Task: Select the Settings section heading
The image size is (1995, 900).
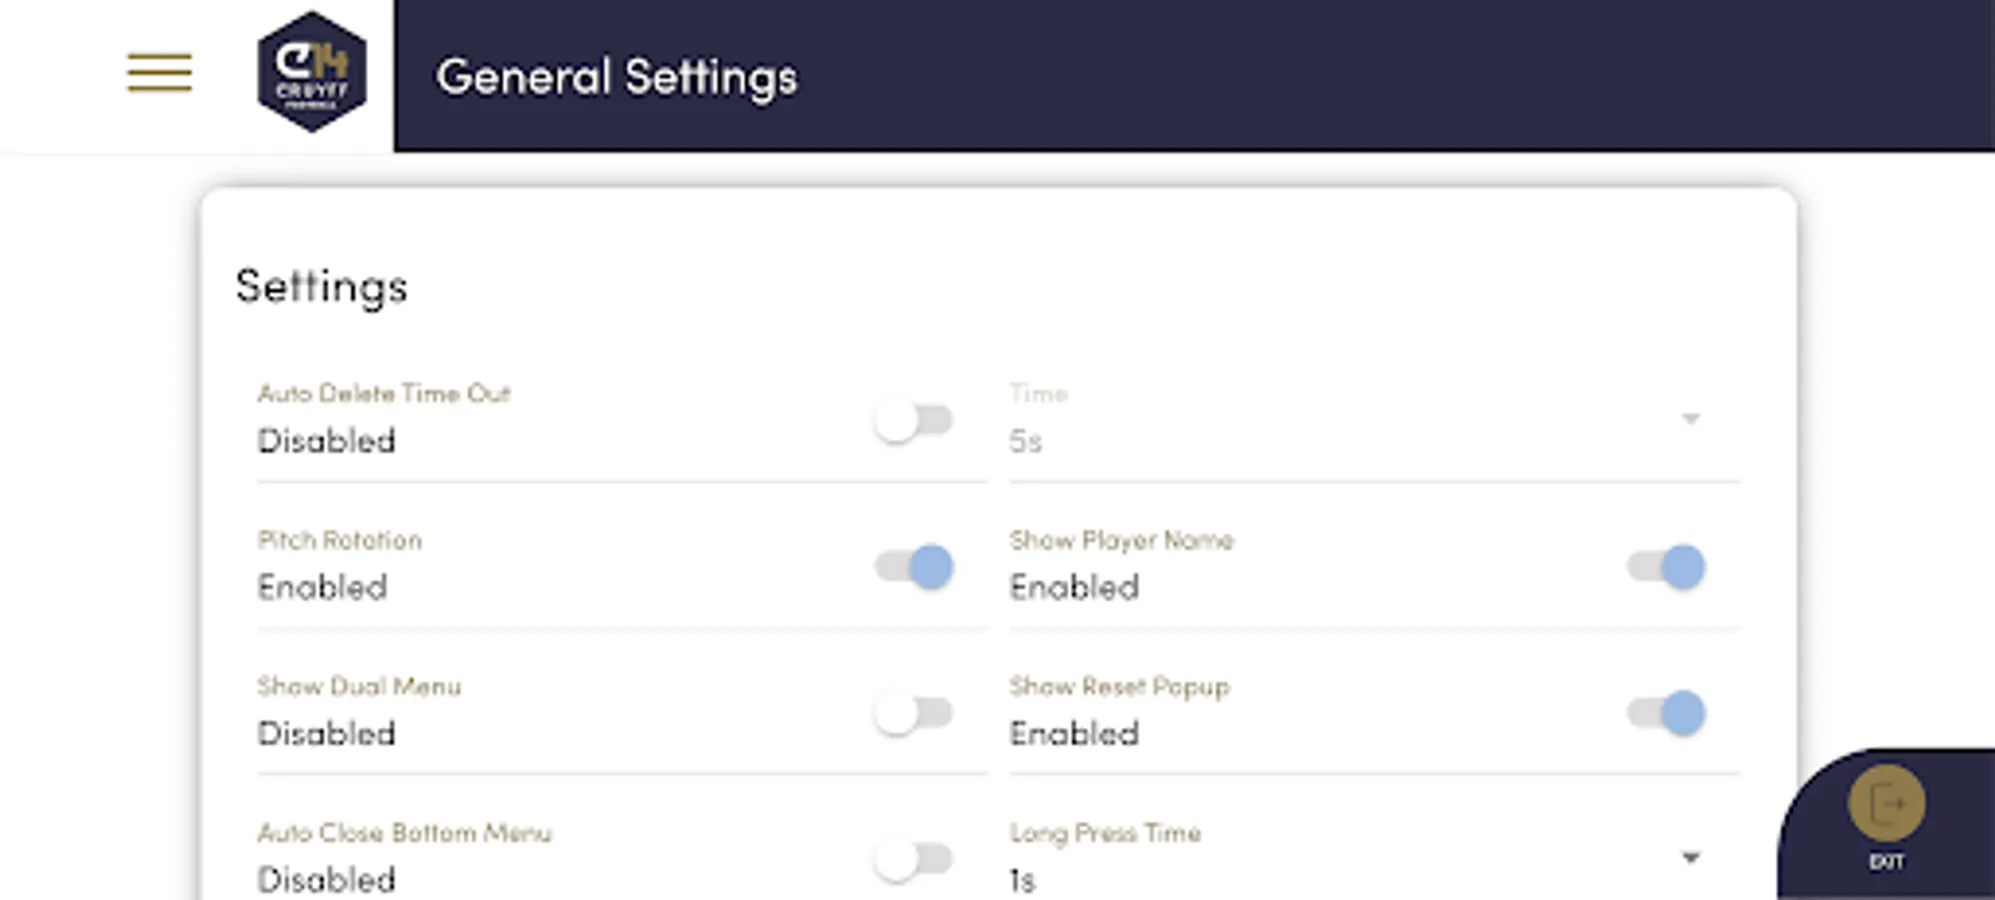Action: click(x=322, y=287)
